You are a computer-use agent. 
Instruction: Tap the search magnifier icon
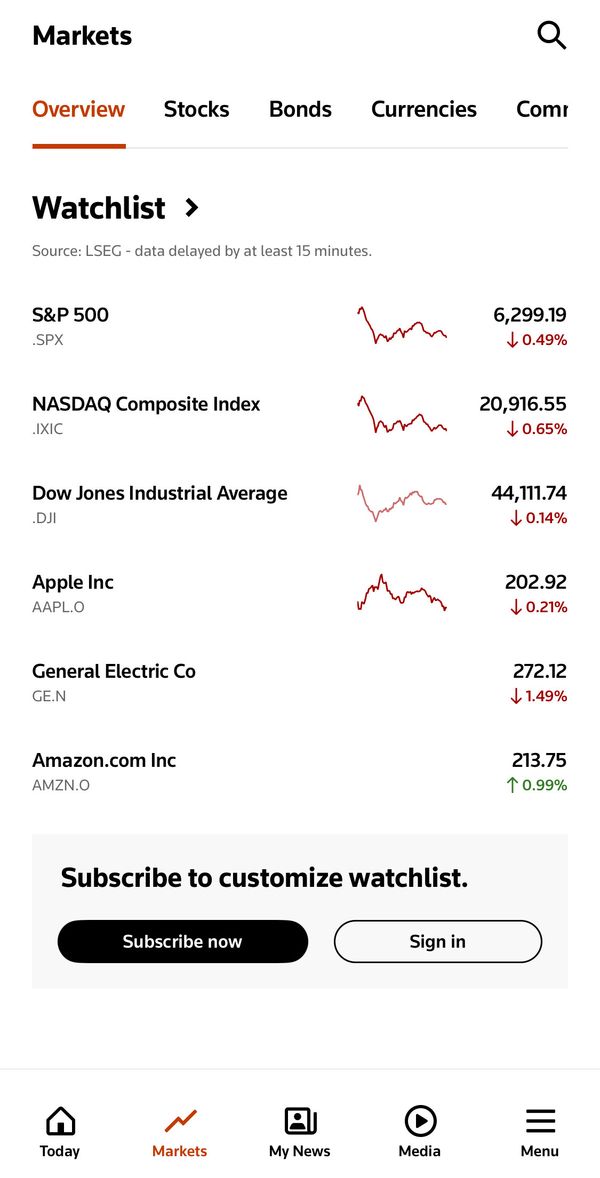[551, 35]
